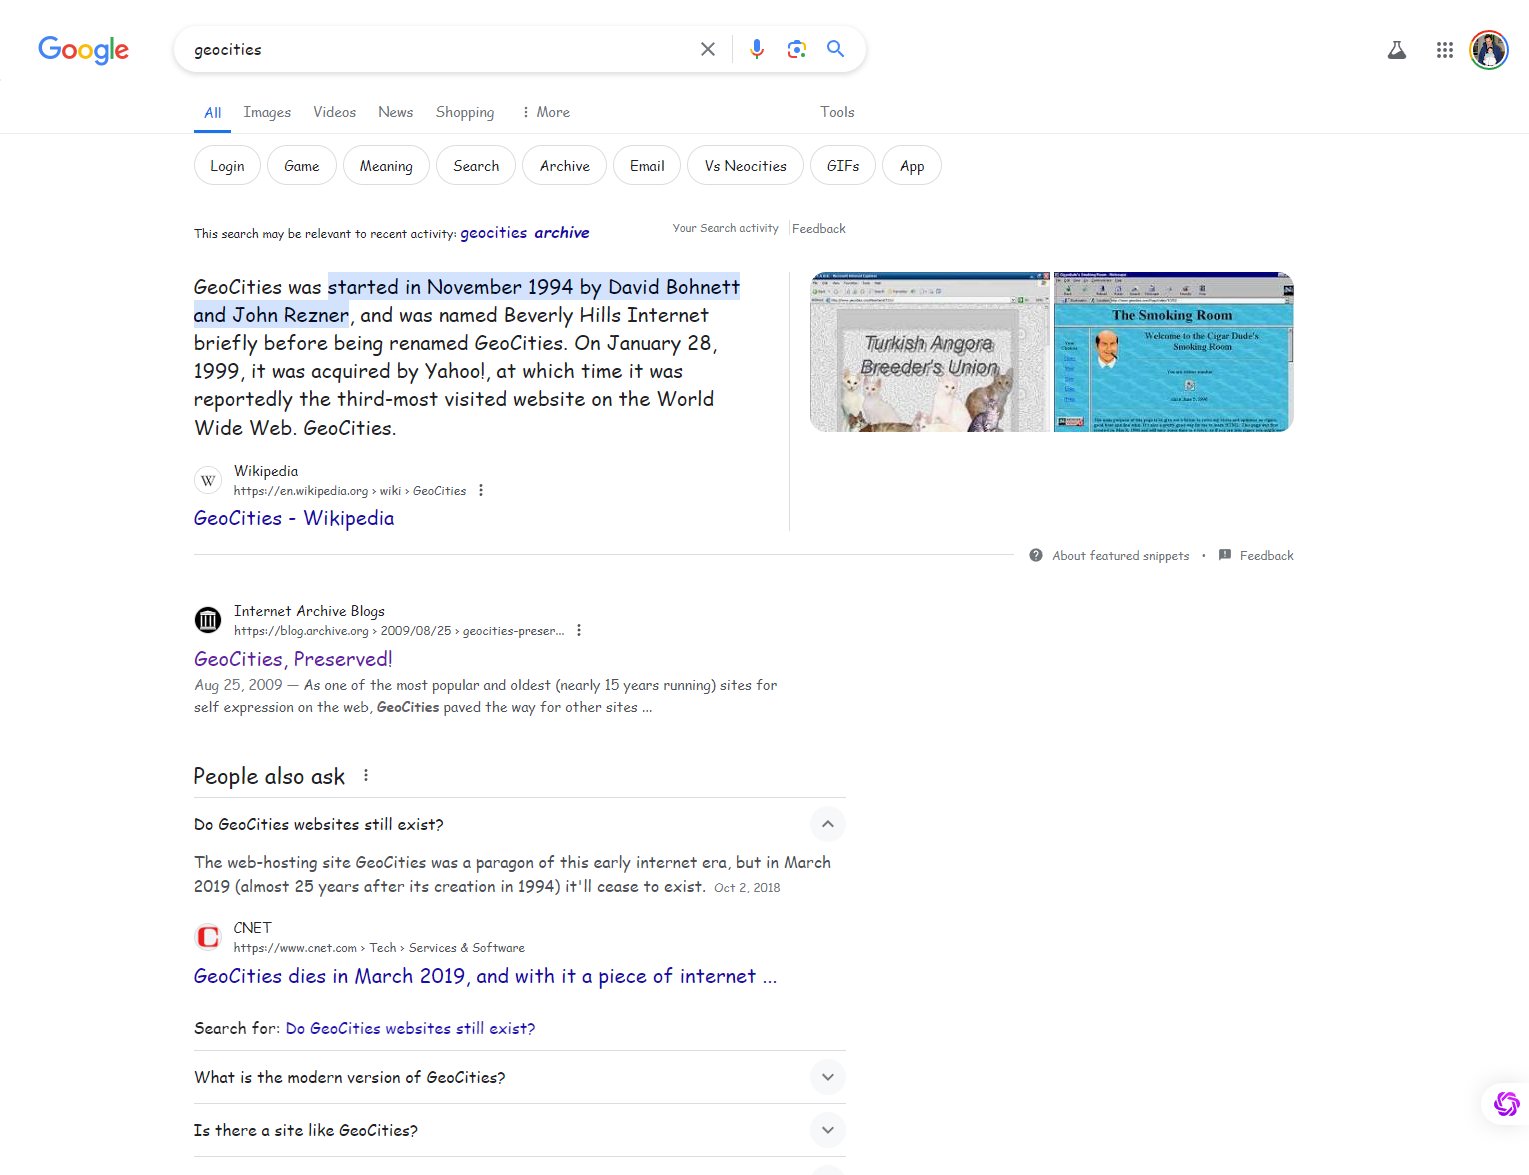This screenshot has height=1175, width=1529.
Task: Click the CNET favicon
Action: 208,937
